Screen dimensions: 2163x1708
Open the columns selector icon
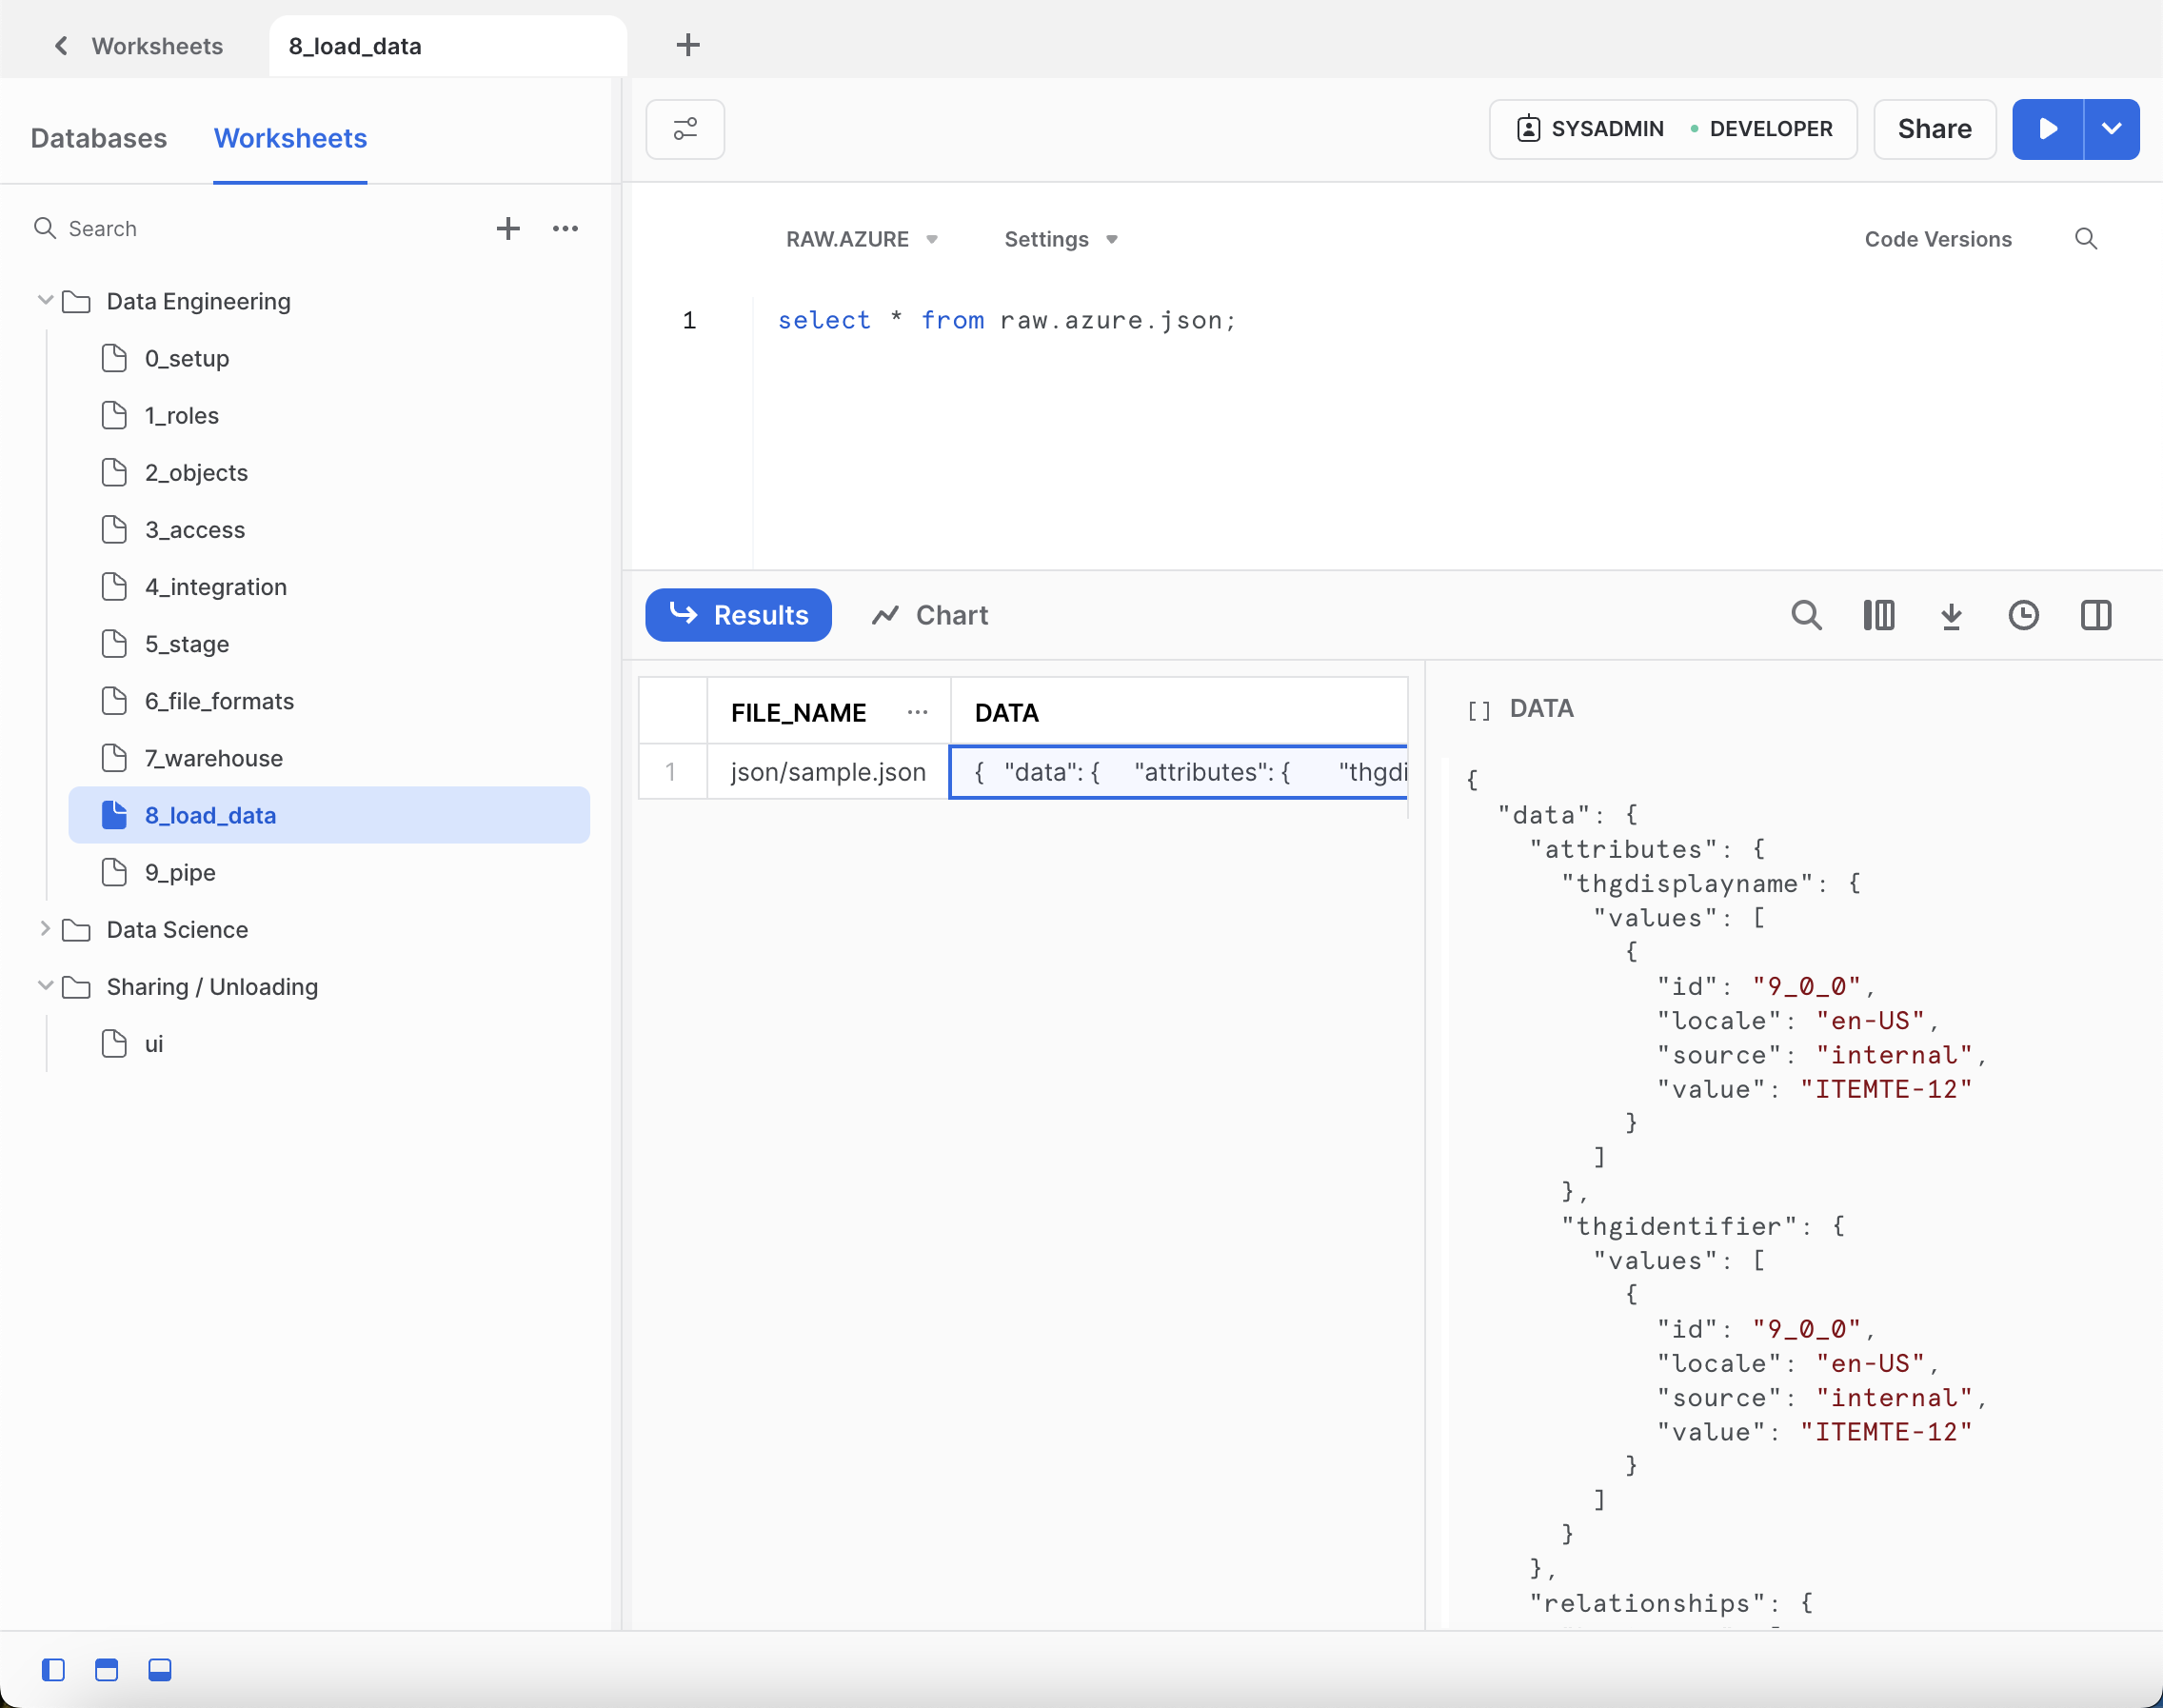pyautogui.click(x=1878, y=615)
